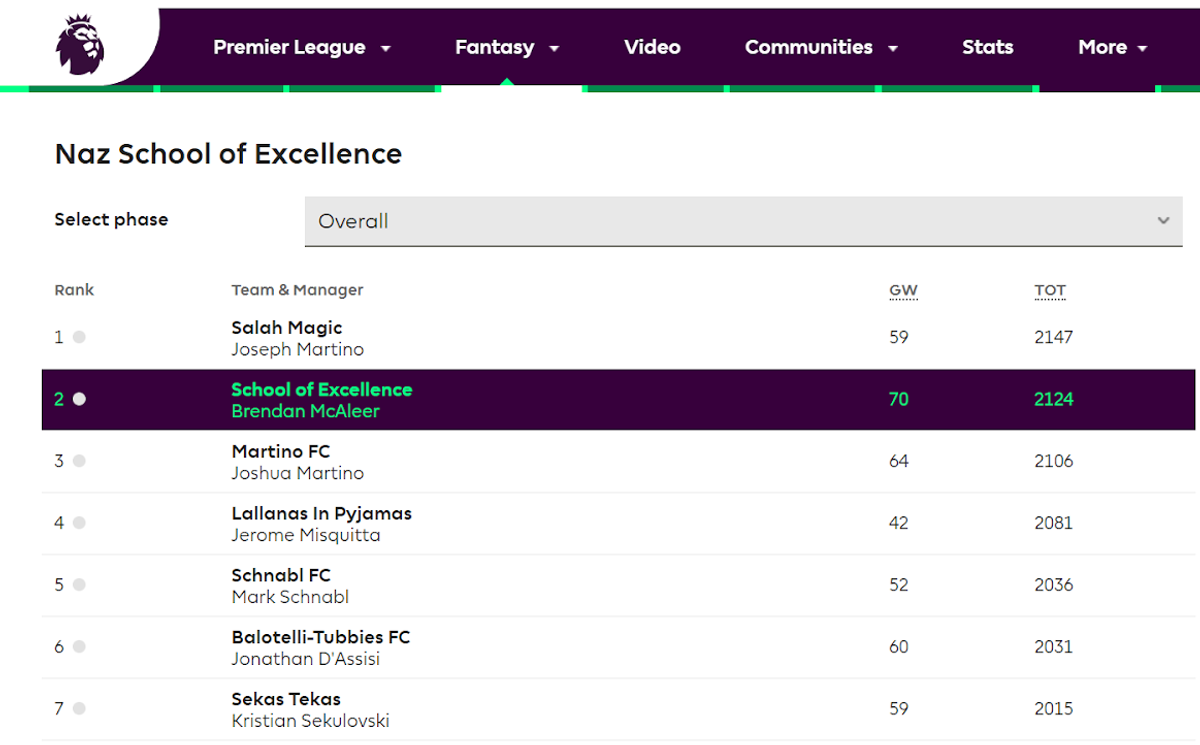Click the rank status dot for Balotelli-Tubbies FC
This screenshot has height=745, width=1200.
(x=79, y=647)
